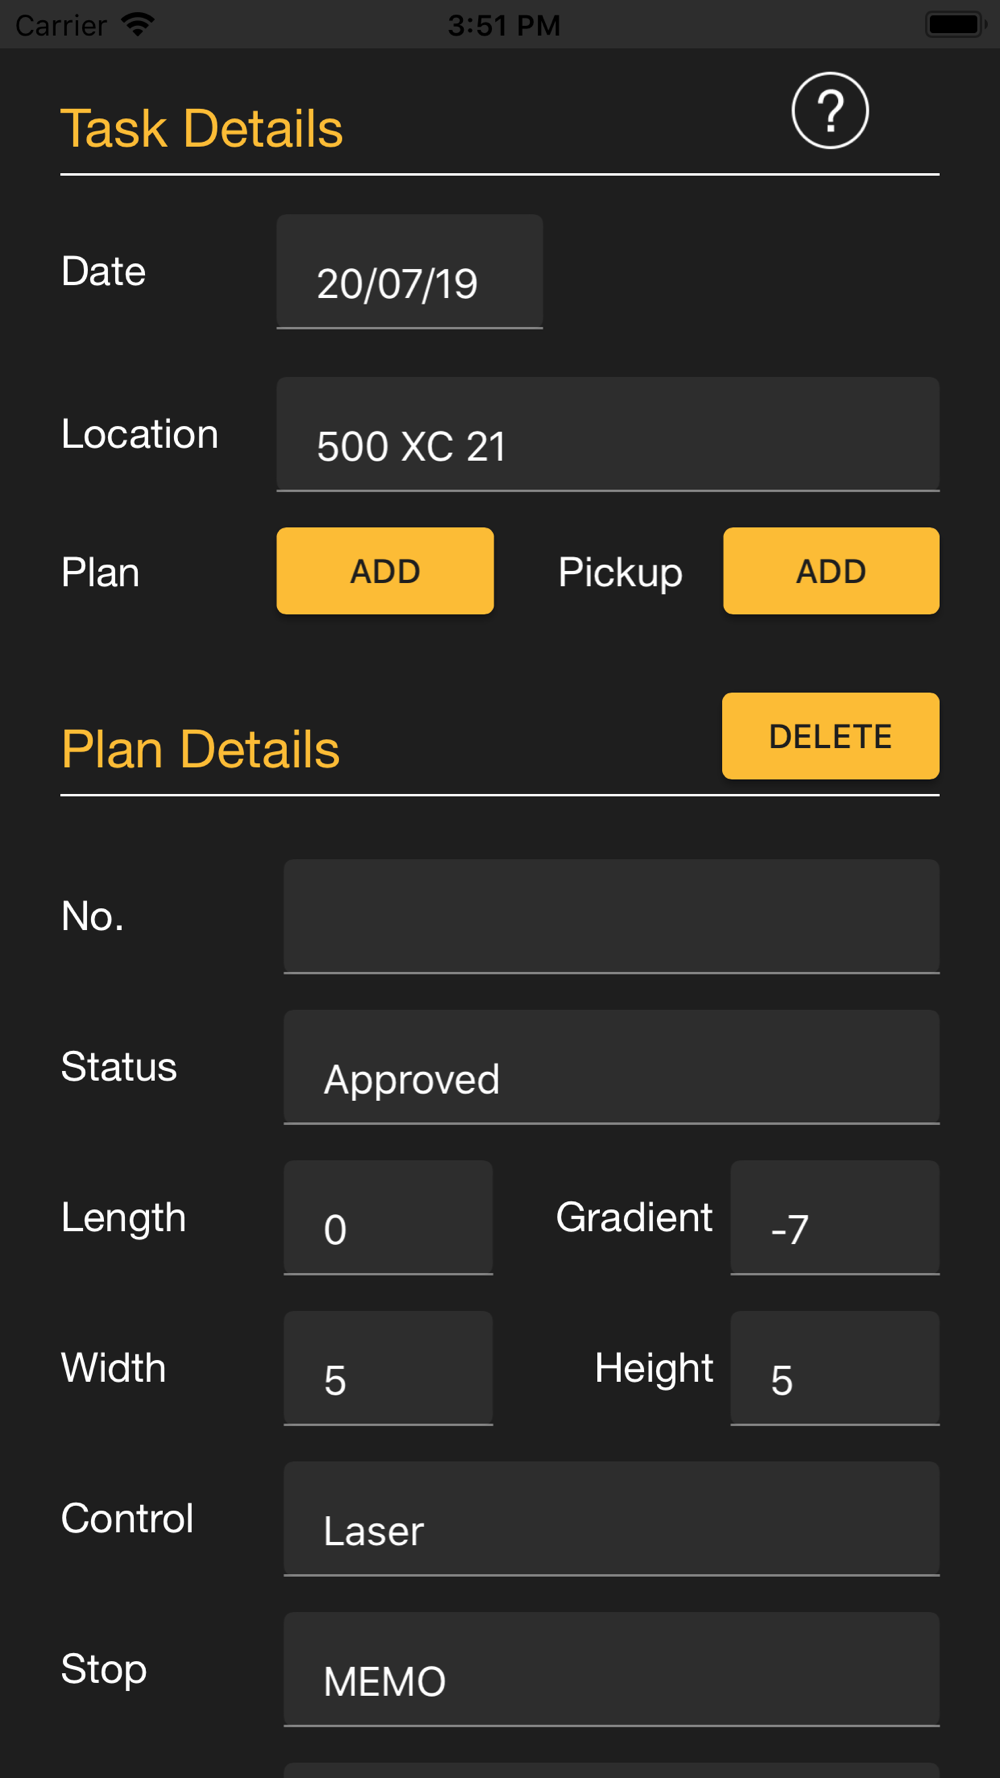This screenshot has width=1000, height=1778.
Task: Open the Status dropdown showing Approved
Action: coord(611,1067)
